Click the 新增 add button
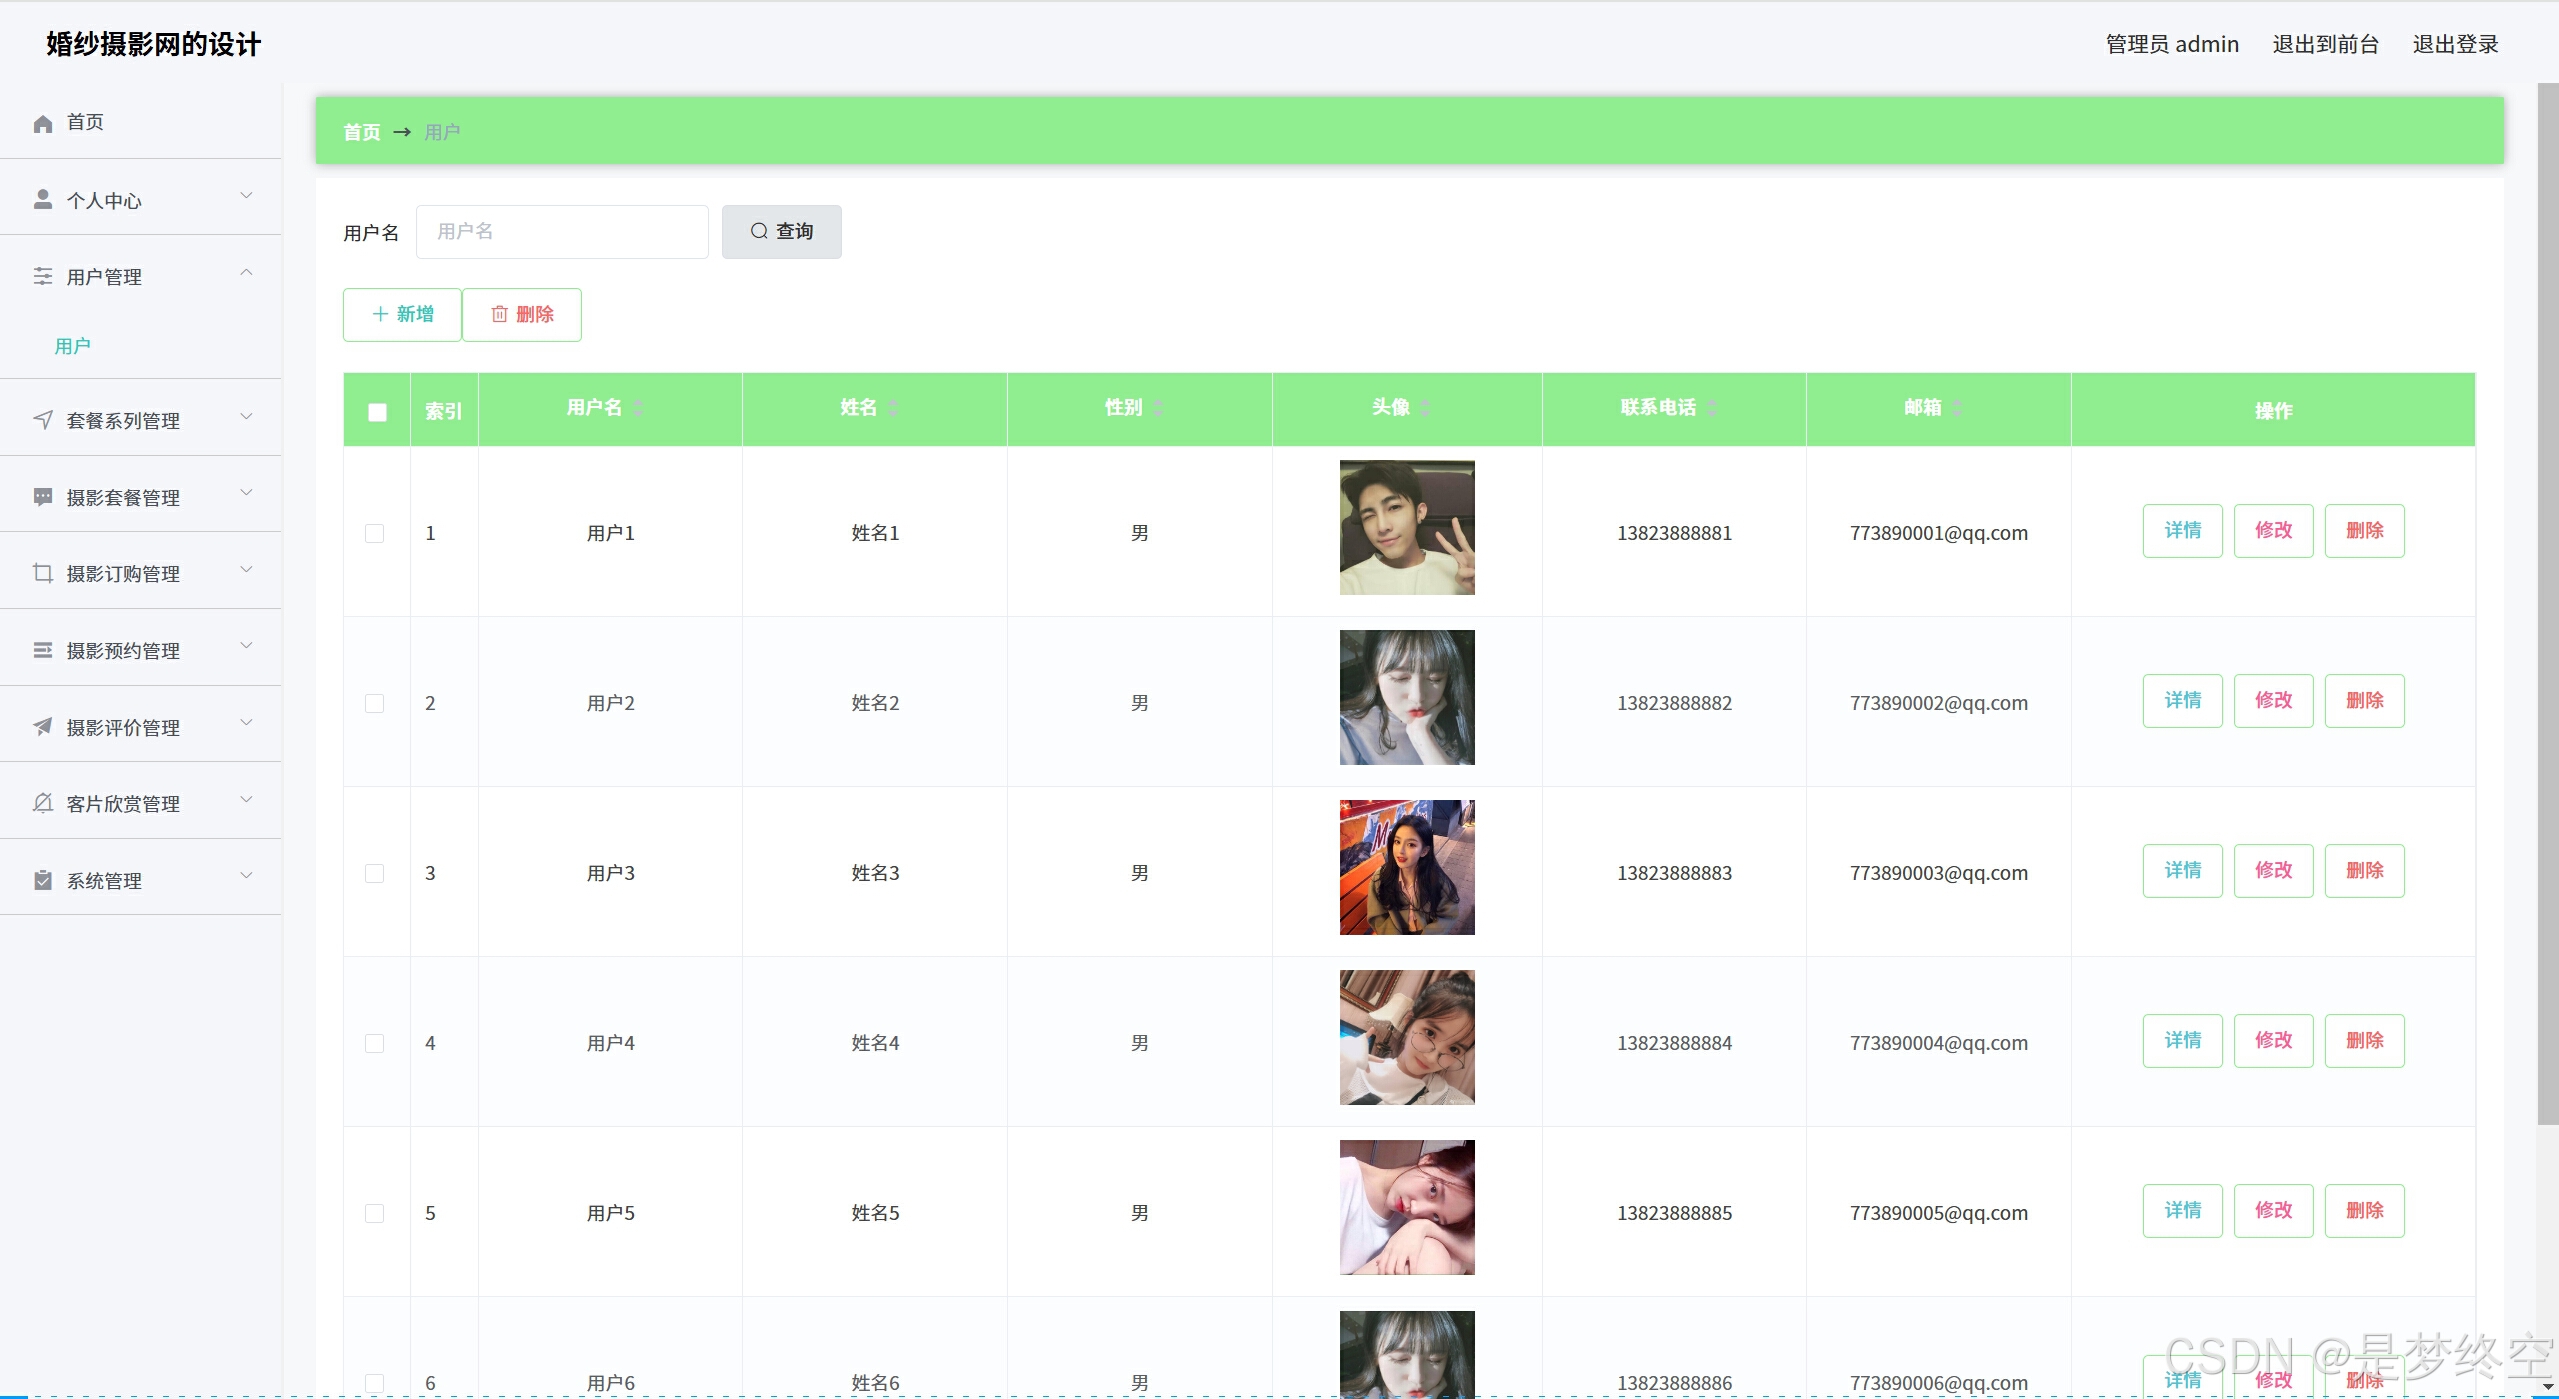 click(x=402, y=315)
